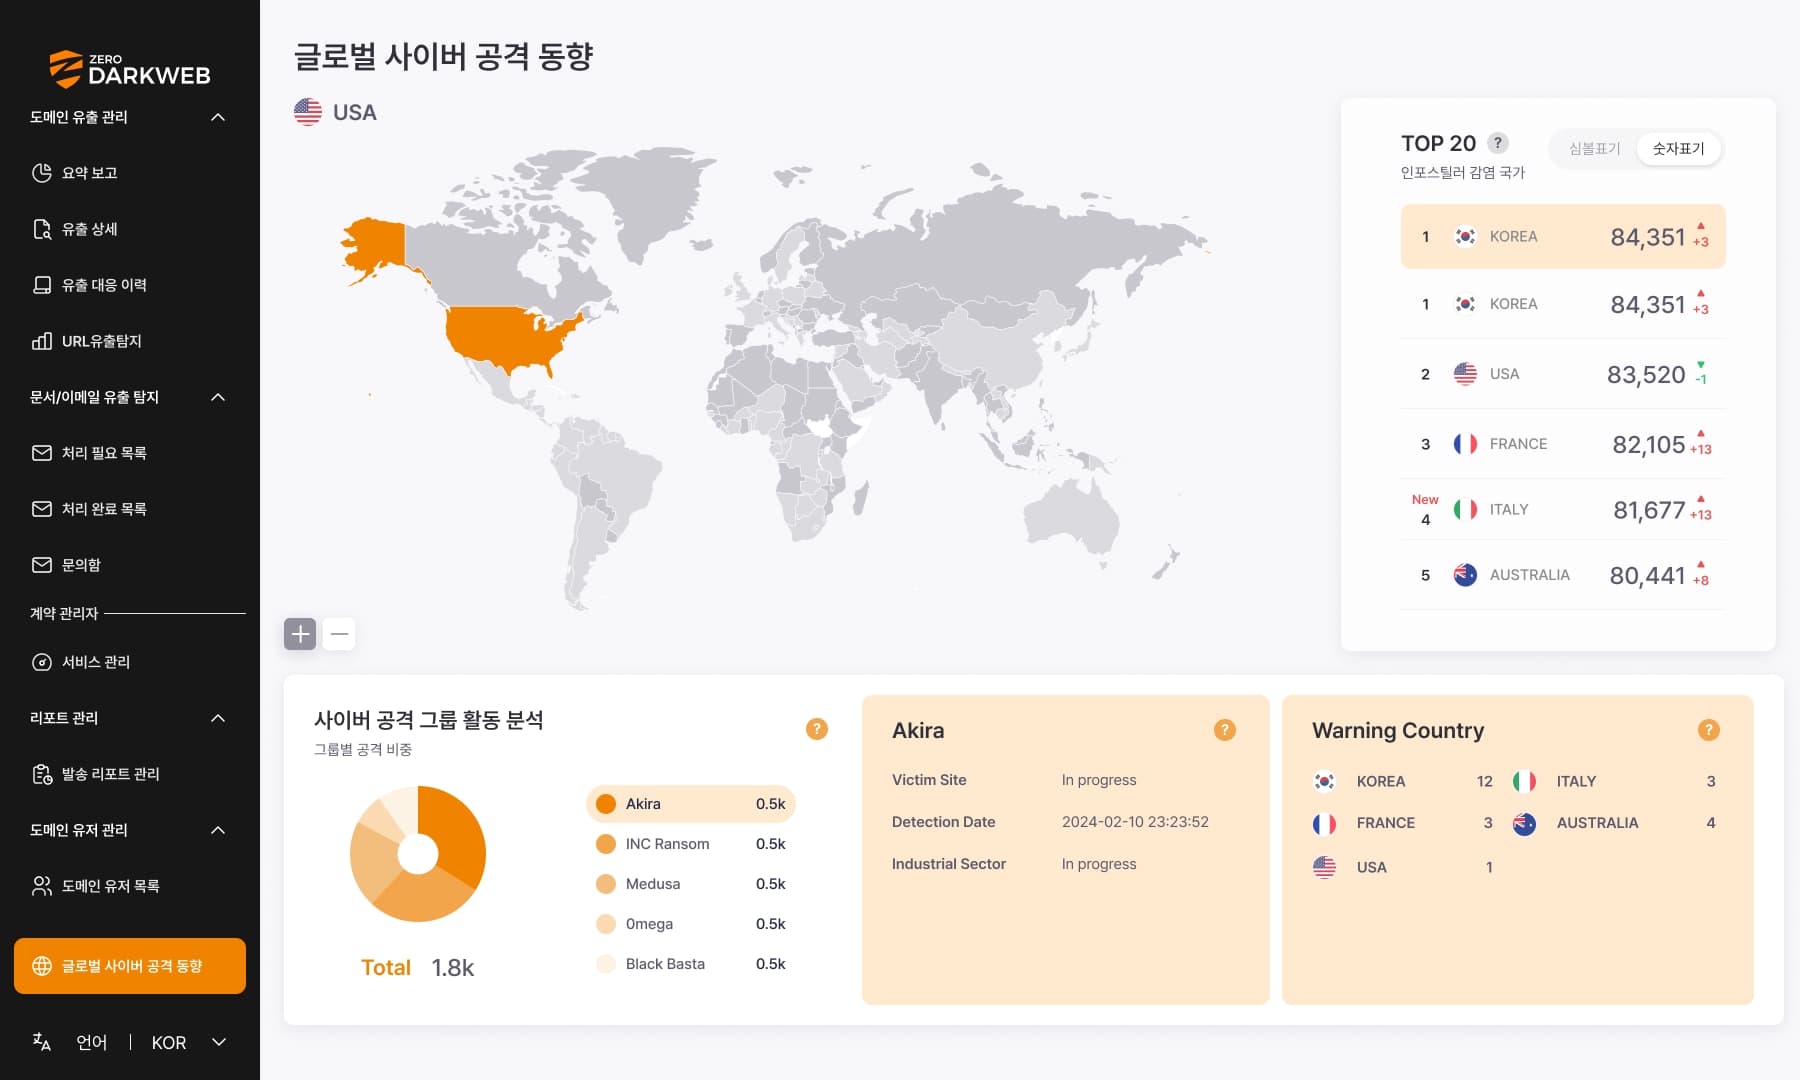
Task: Select the Akira group legend row
Action: click(x=691, y=804)
